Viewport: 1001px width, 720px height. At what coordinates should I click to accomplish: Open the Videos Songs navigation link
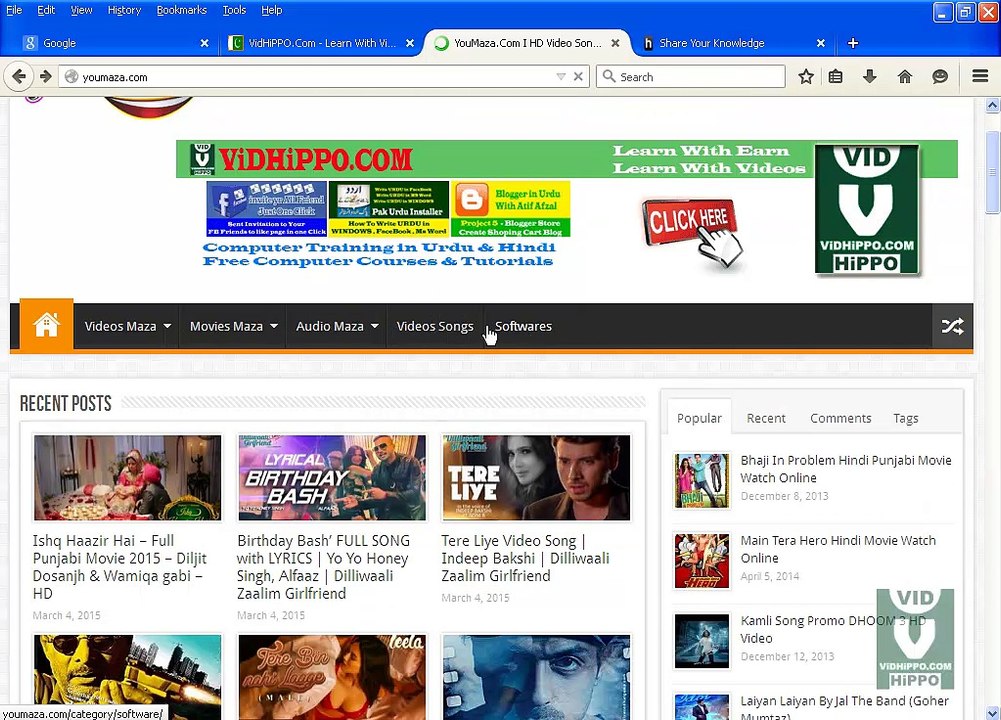click(x=435, y=326)
